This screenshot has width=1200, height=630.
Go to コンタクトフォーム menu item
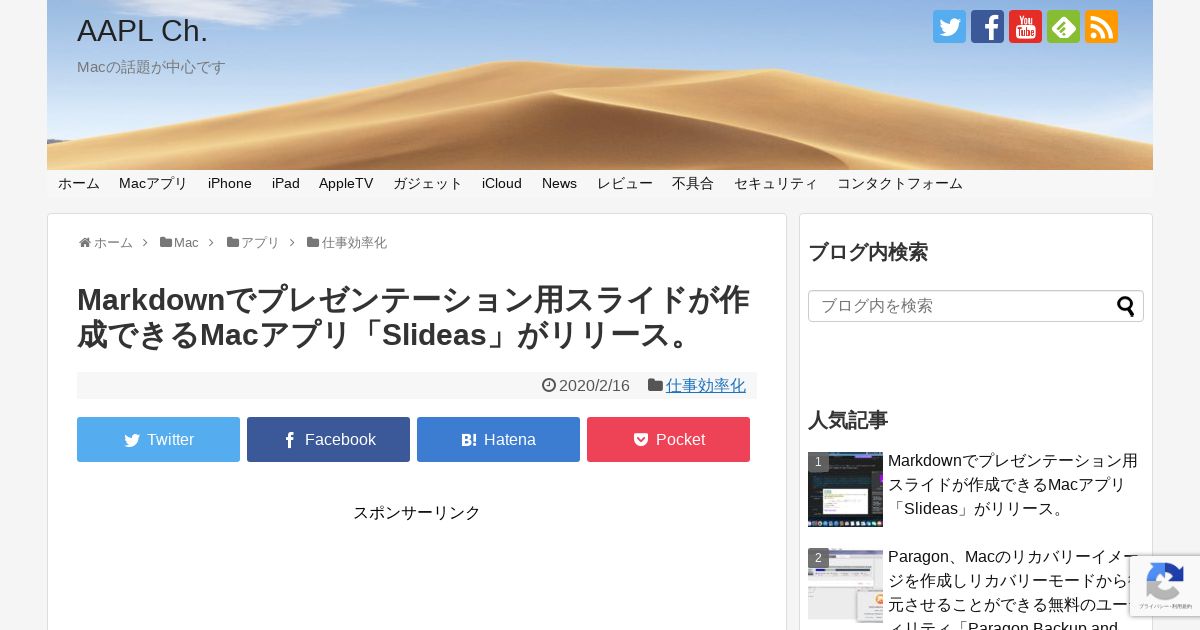coord(900,183)
